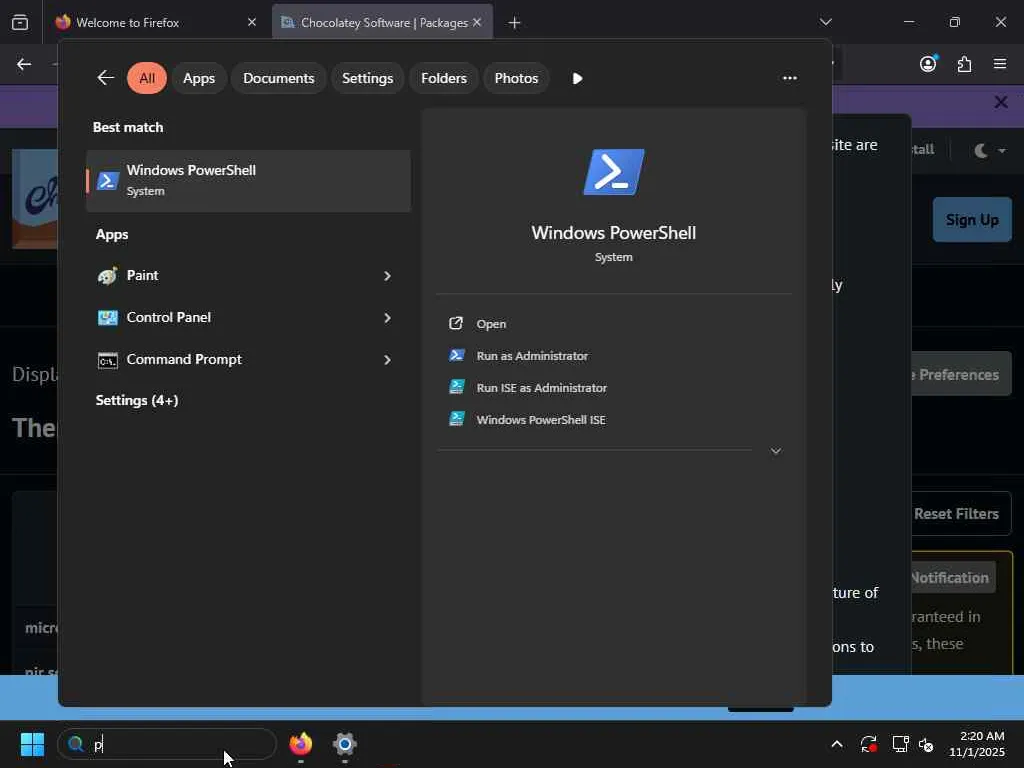Click the Windows PowerShell ISE icon
This screenshot has height=768, width=1024.
pyautogui.click(x=456, y=419)
